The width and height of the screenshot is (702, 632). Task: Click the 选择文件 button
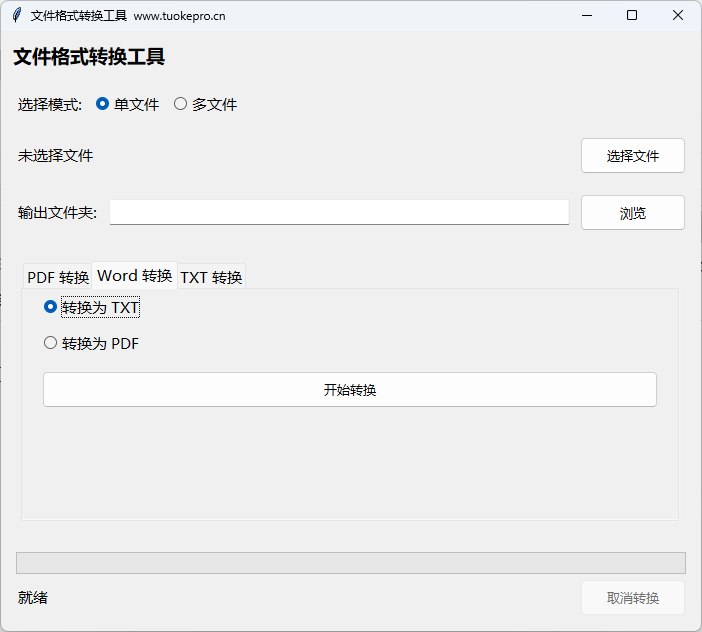pos(633,156)
